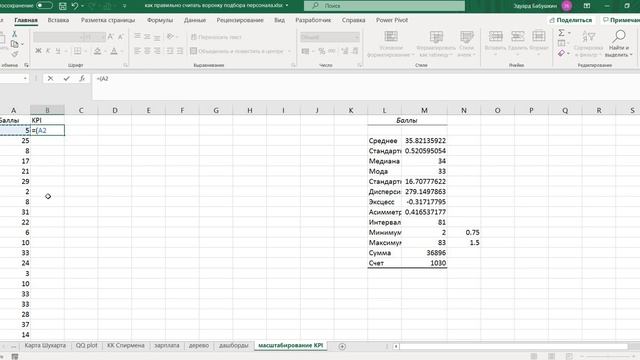Open Format cells dropdown
640x360 pixels.
click(x=539, y=42)
